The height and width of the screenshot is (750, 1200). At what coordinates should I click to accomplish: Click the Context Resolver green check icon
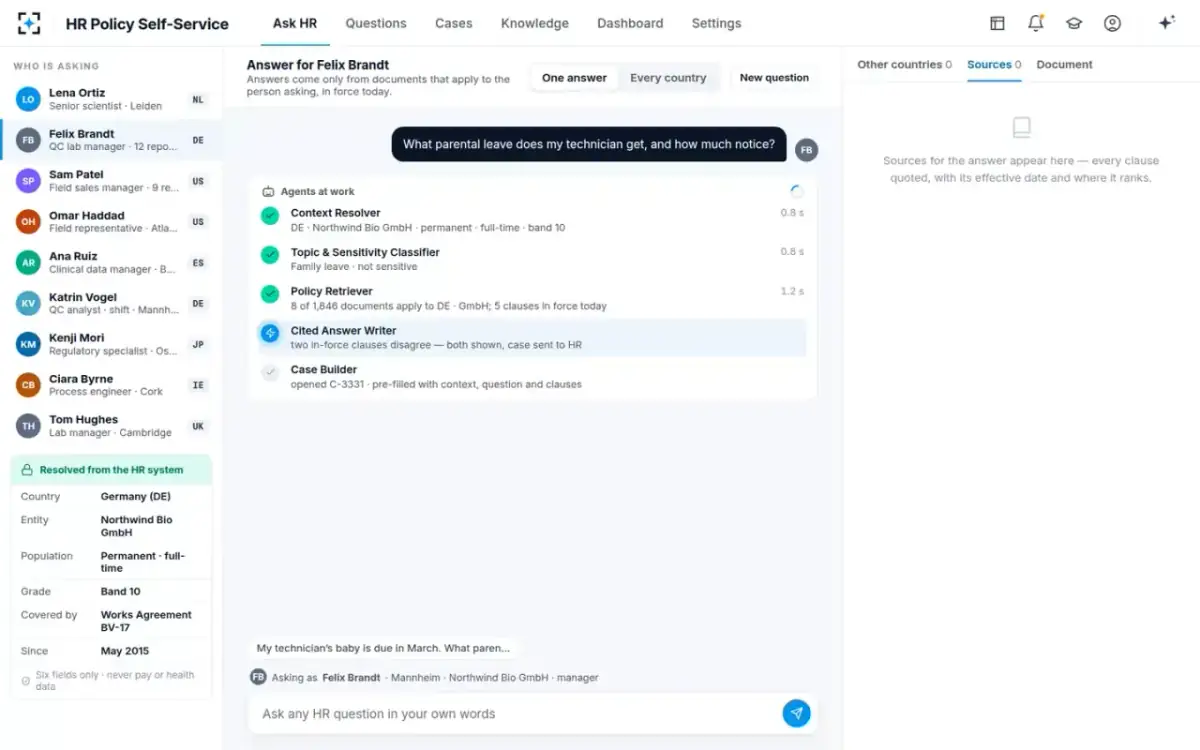click(x=270, y=216)
